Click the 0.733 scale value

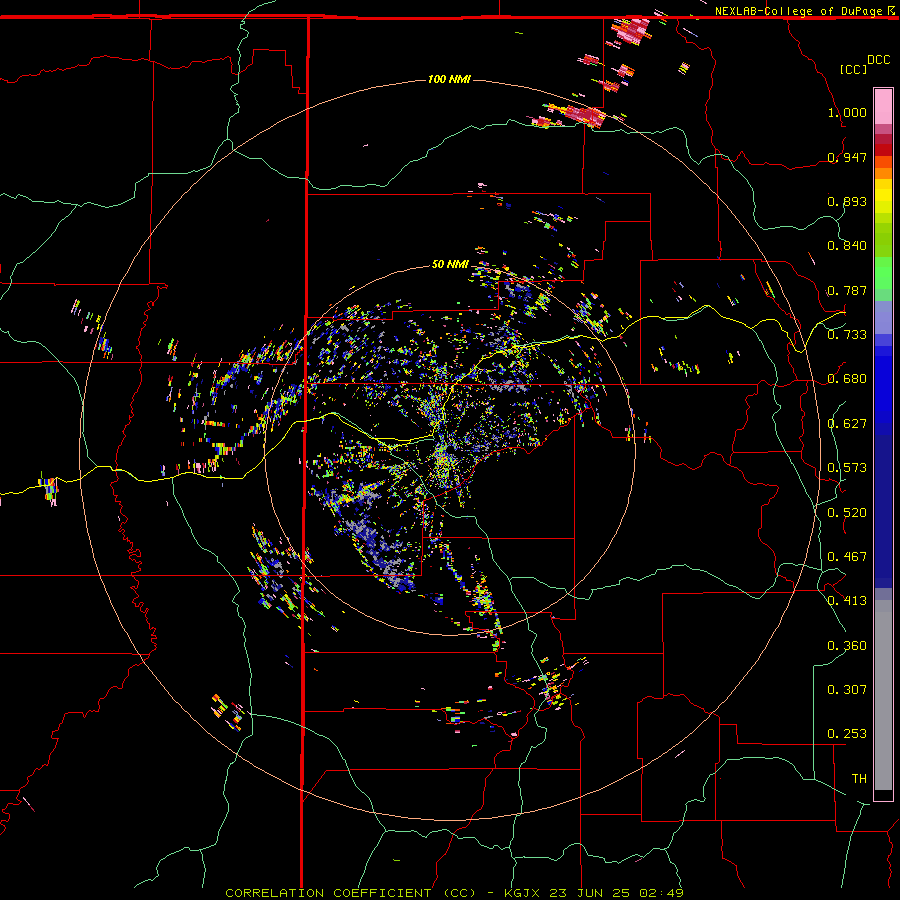coord(847,335)
